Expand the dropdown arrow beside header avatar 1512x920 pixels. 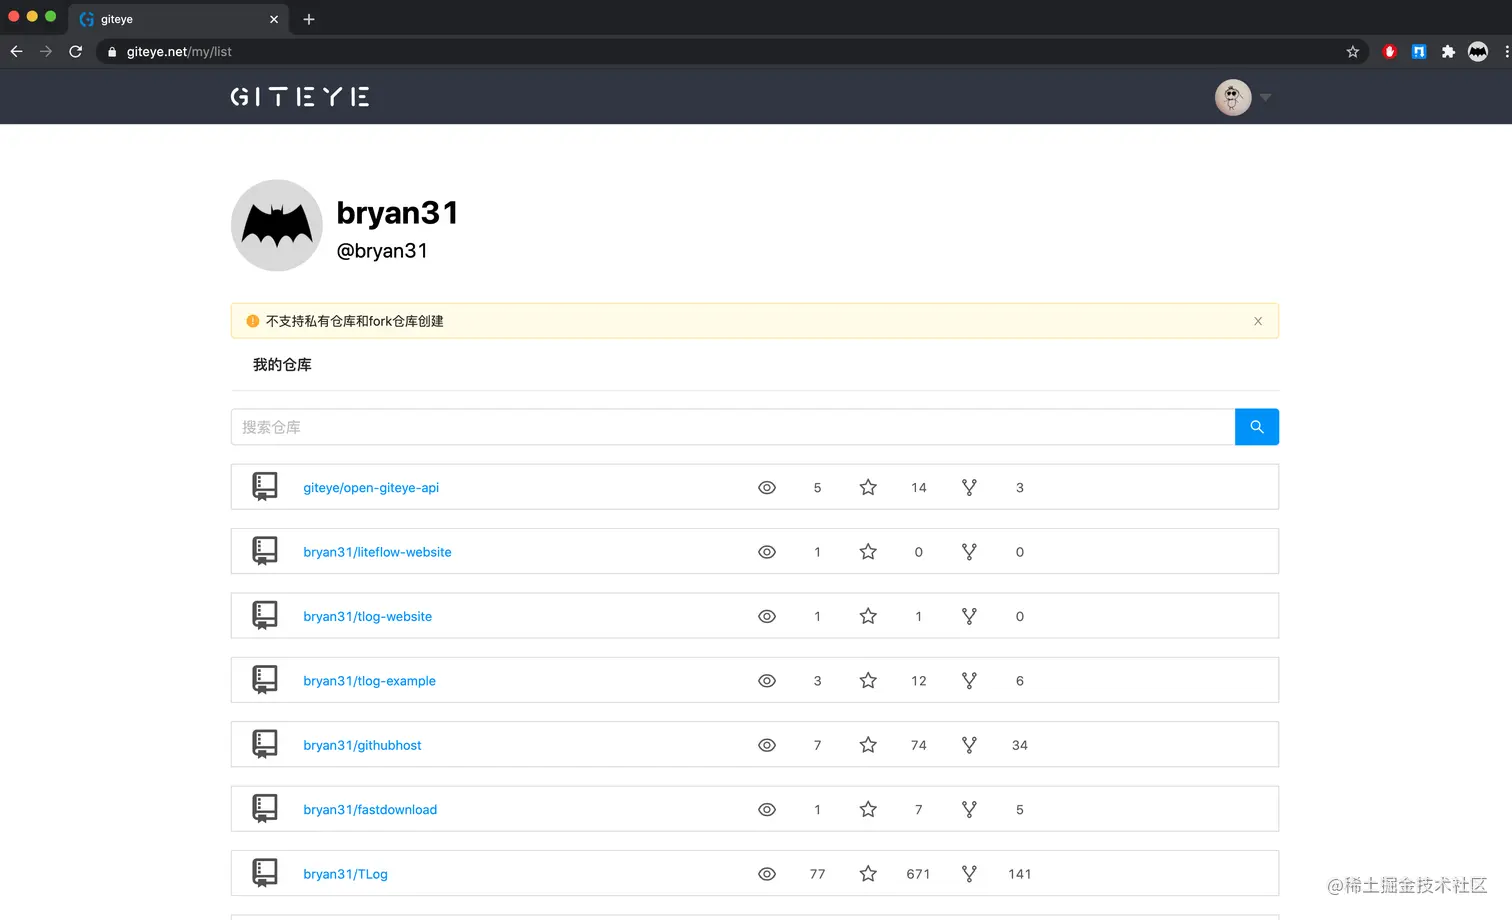click(x=1266, y=97)
